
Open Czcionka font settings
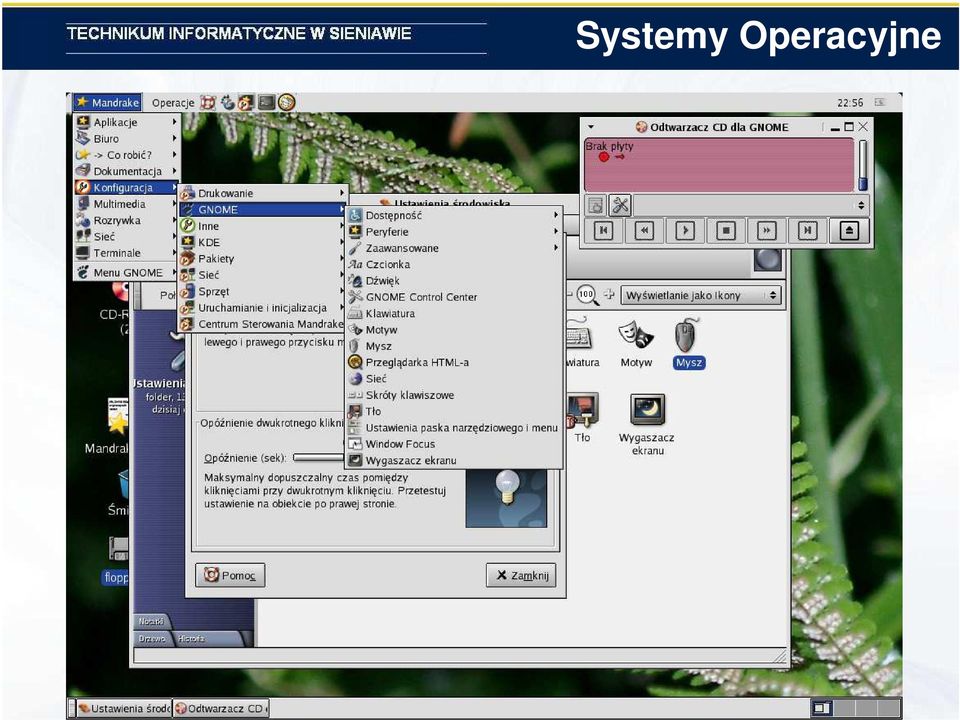click(454, 264)
